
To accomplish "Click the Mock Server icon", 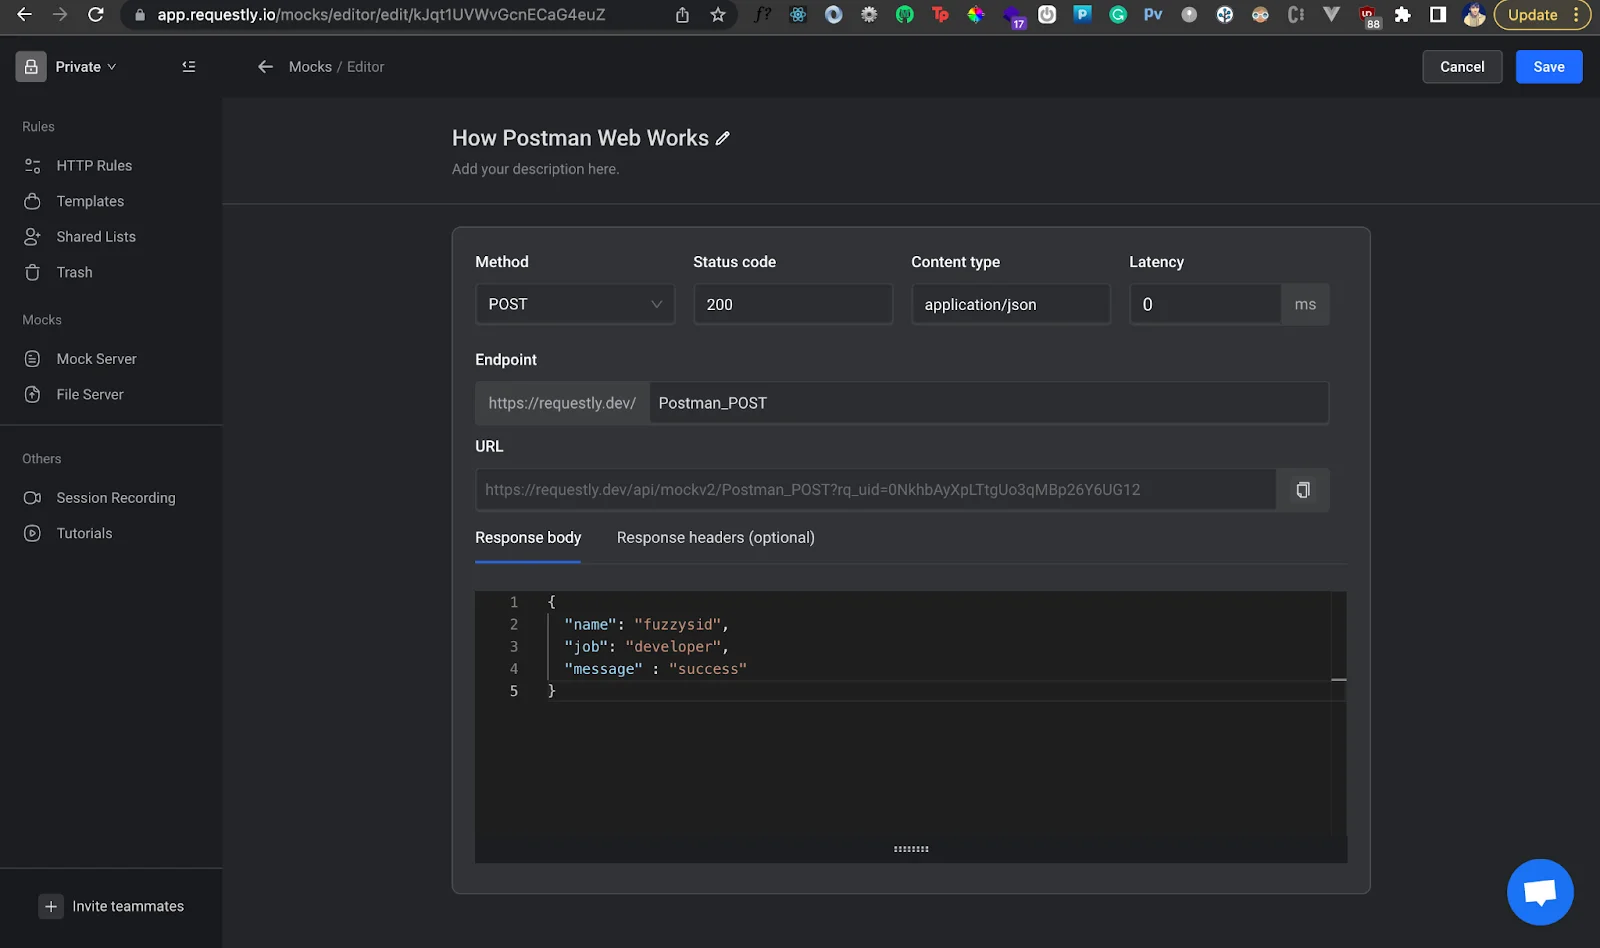I will (x=32, y=359).
